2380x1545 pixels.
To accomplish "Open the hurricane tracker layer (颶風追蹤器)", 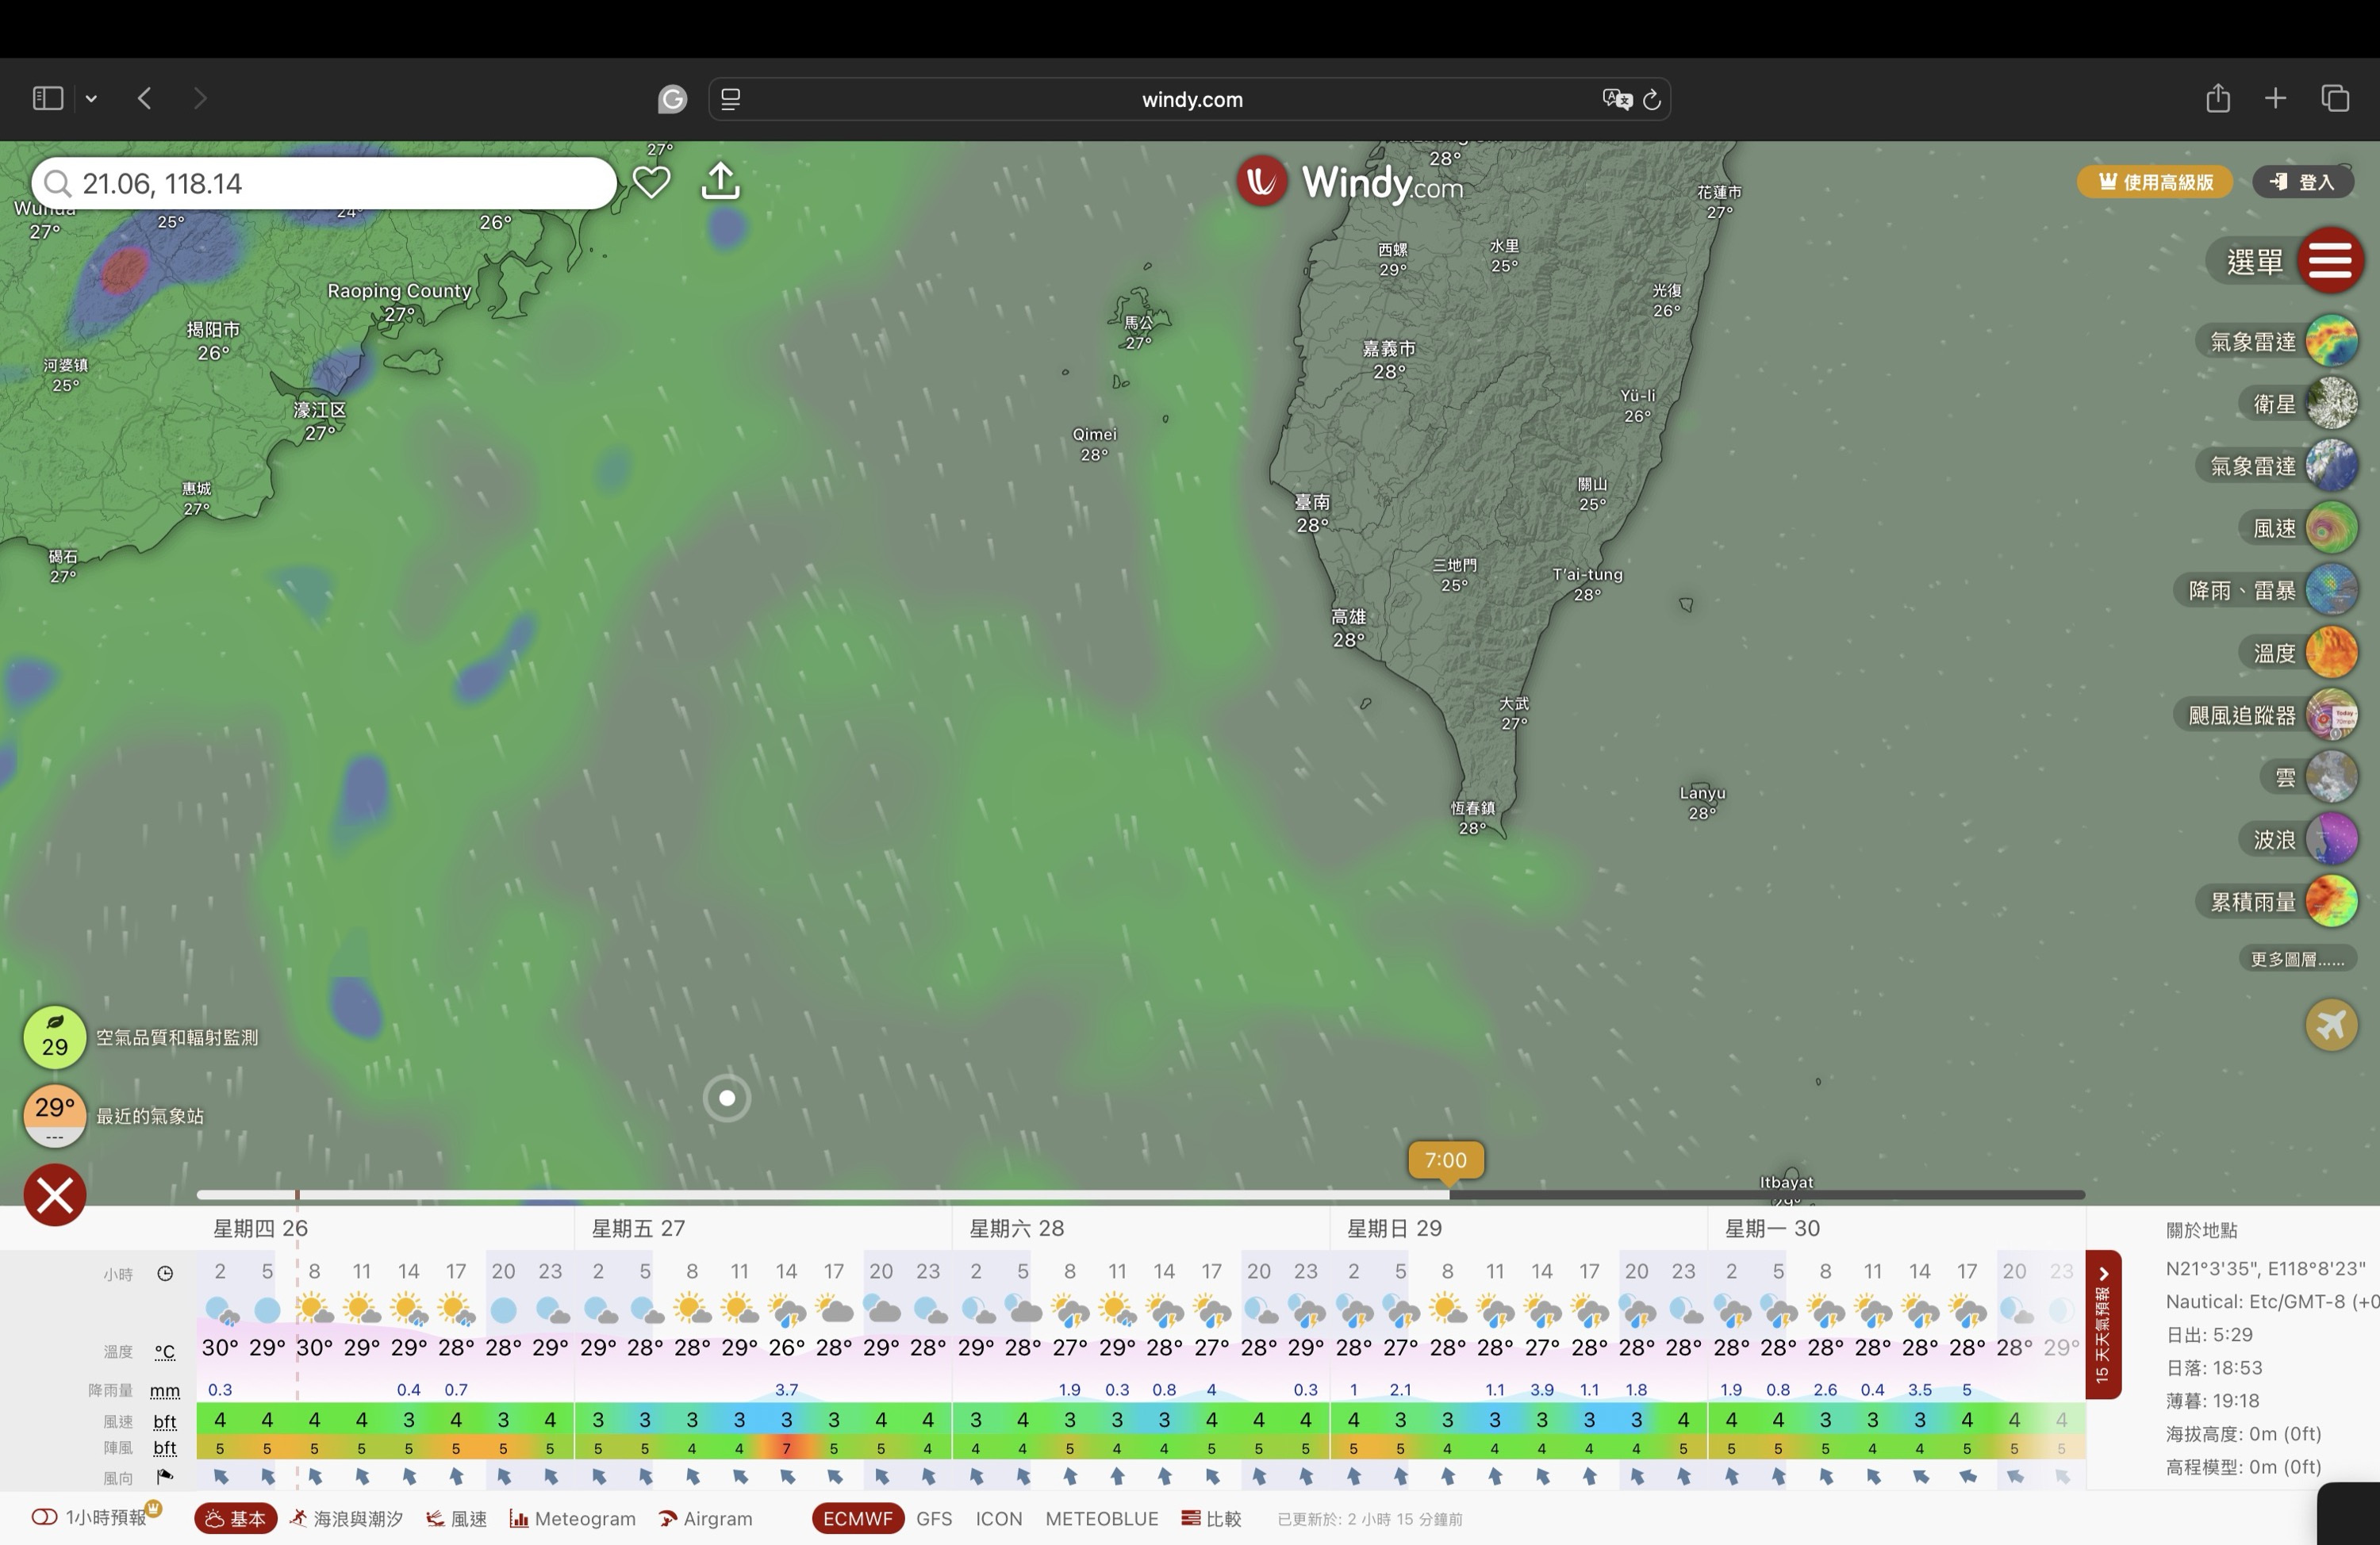I will point(2331,715).
